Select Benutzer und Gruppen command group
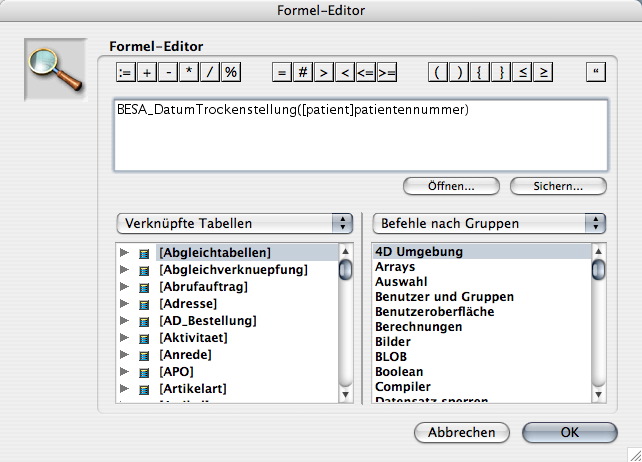 click(444, 297)
